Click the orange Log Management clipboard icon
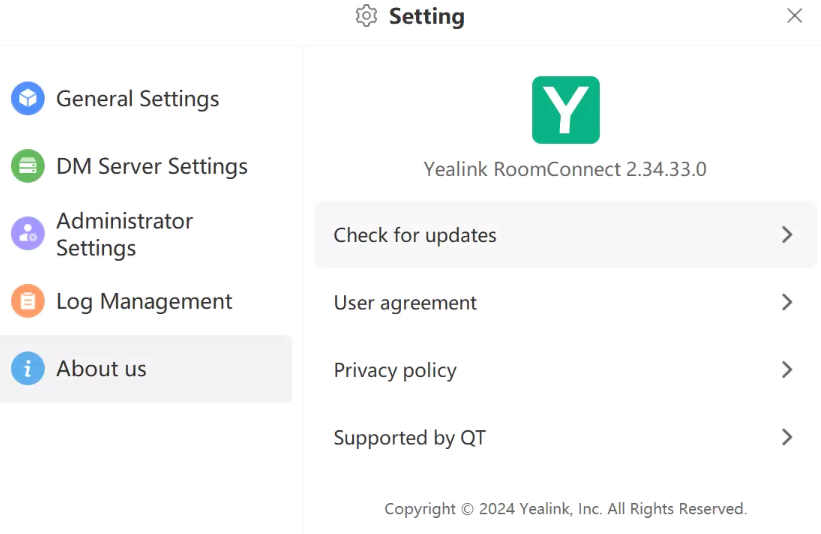821x534 pixels. click(28, 301)
